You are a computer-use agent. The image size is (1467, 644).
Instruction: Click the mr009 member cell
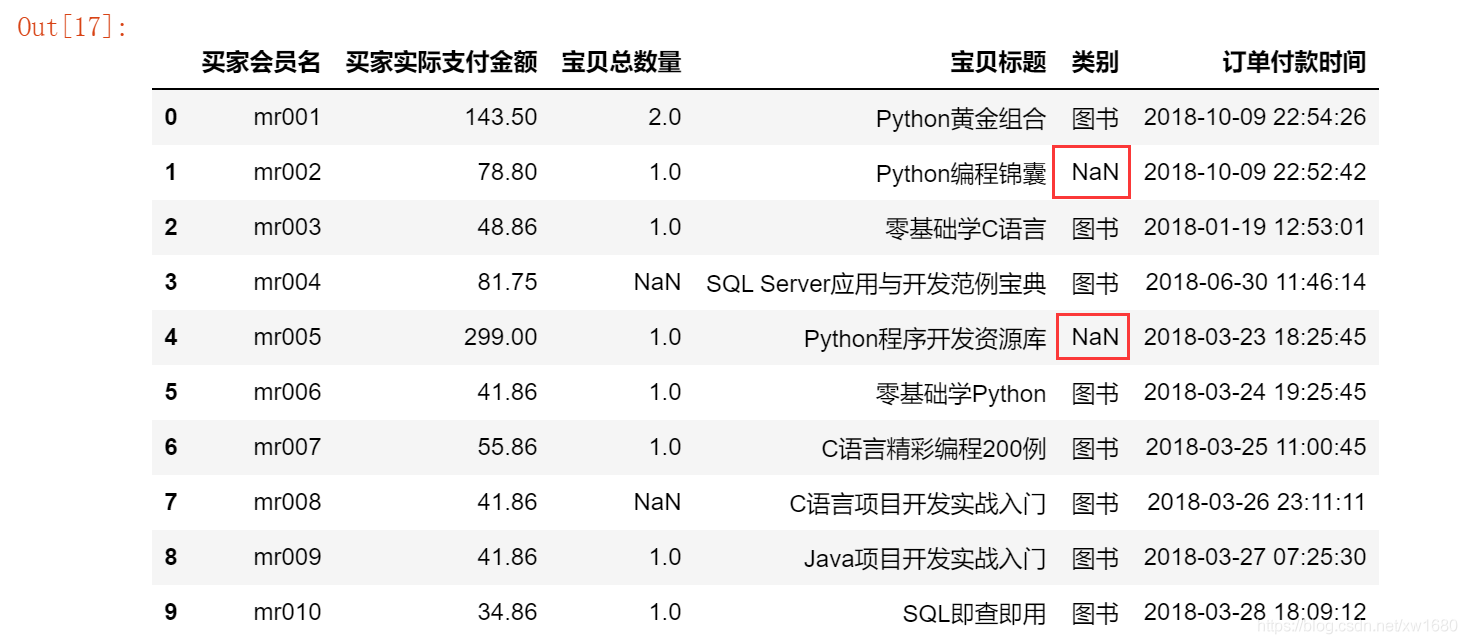click(x=287, y=557)
